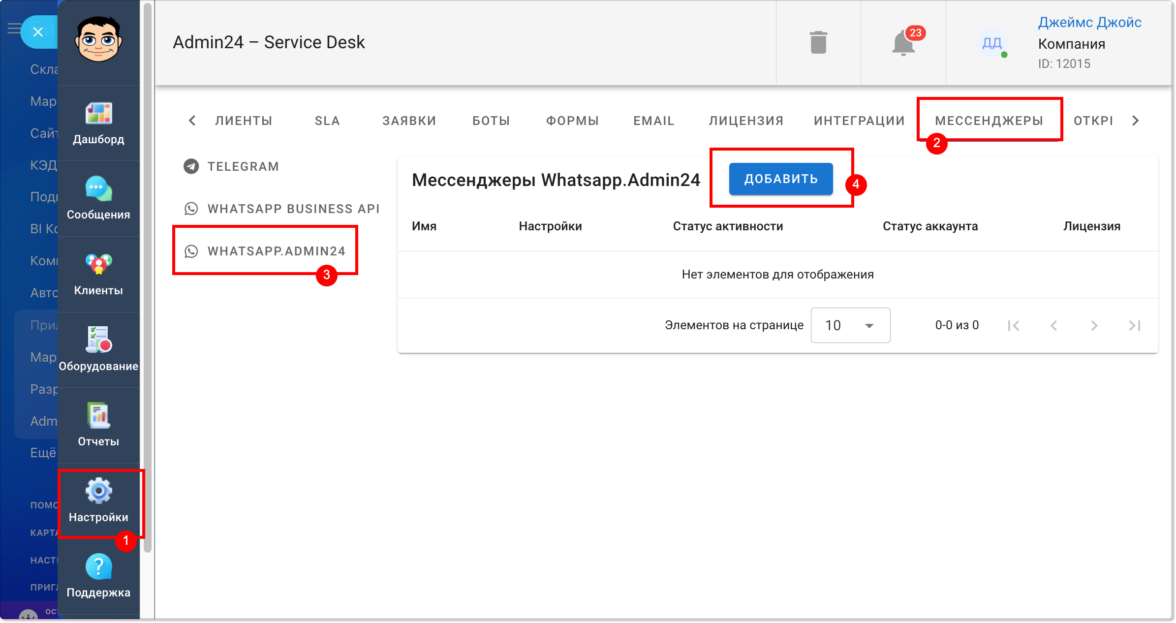
Task: Switch to the EMAIL tab
Action: [x=654, y=121]
